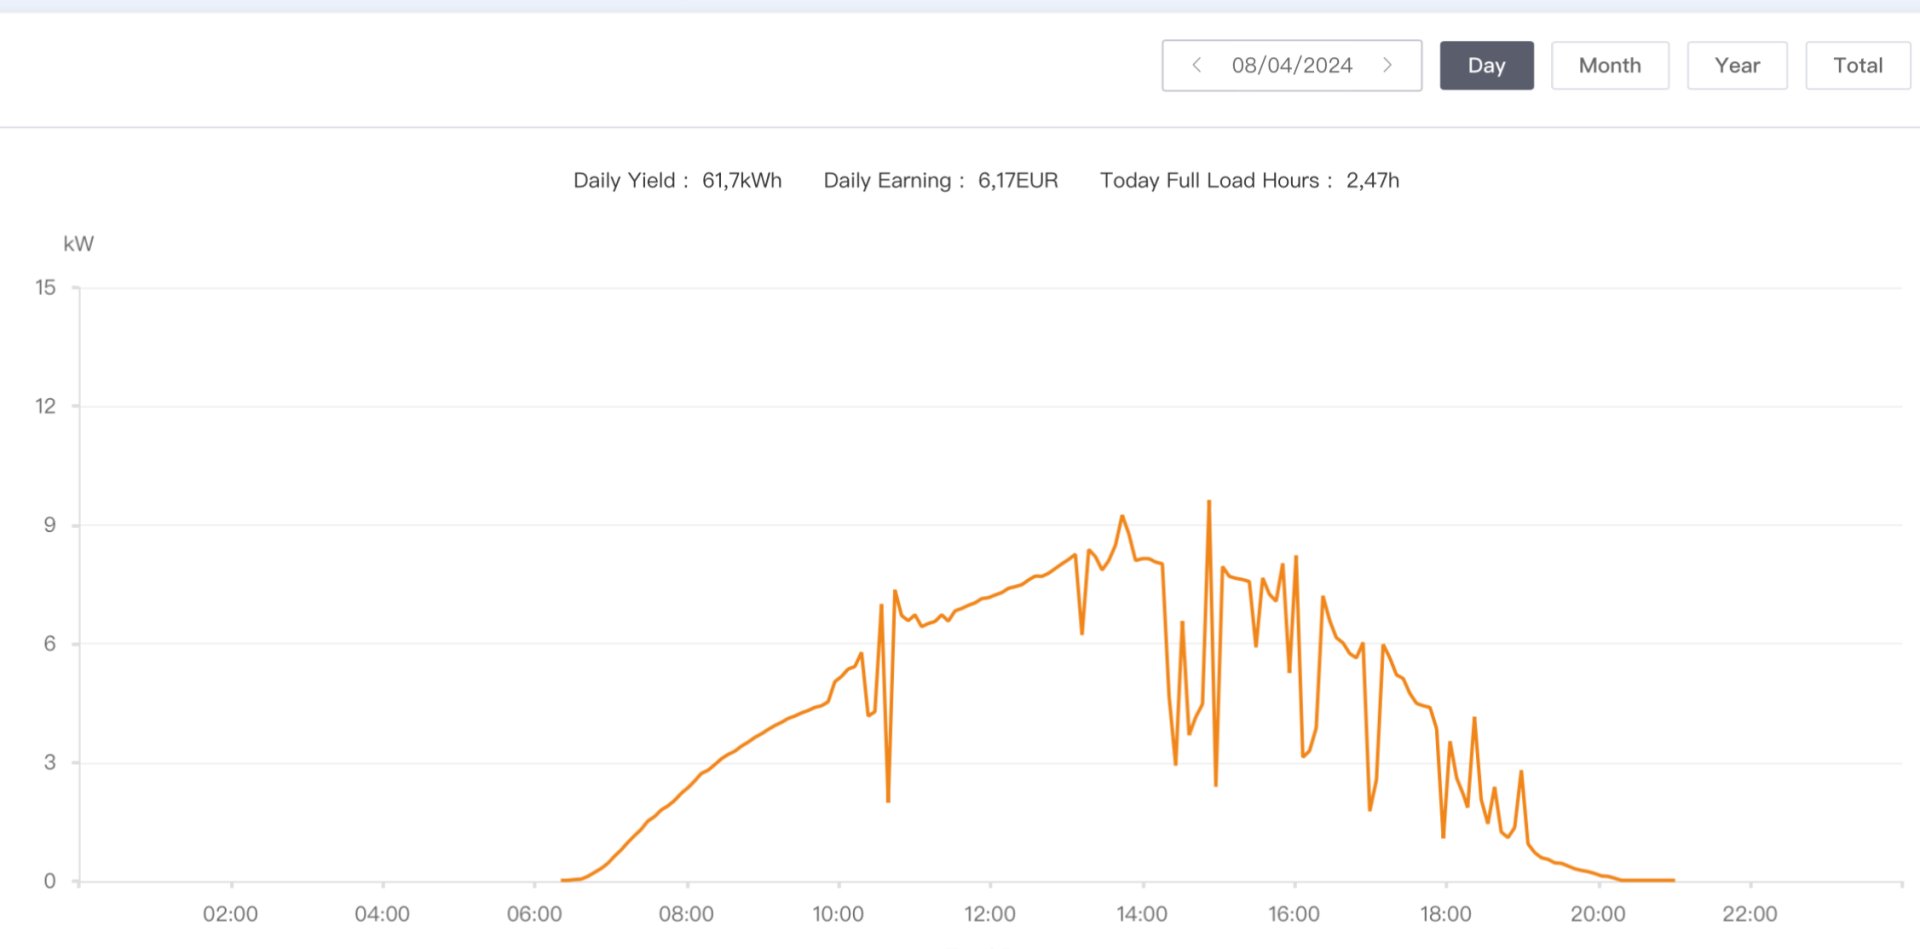Screen dimensions: 1920x949
Task: Click the 20:00 time axis label
Action: (1598, 914)
